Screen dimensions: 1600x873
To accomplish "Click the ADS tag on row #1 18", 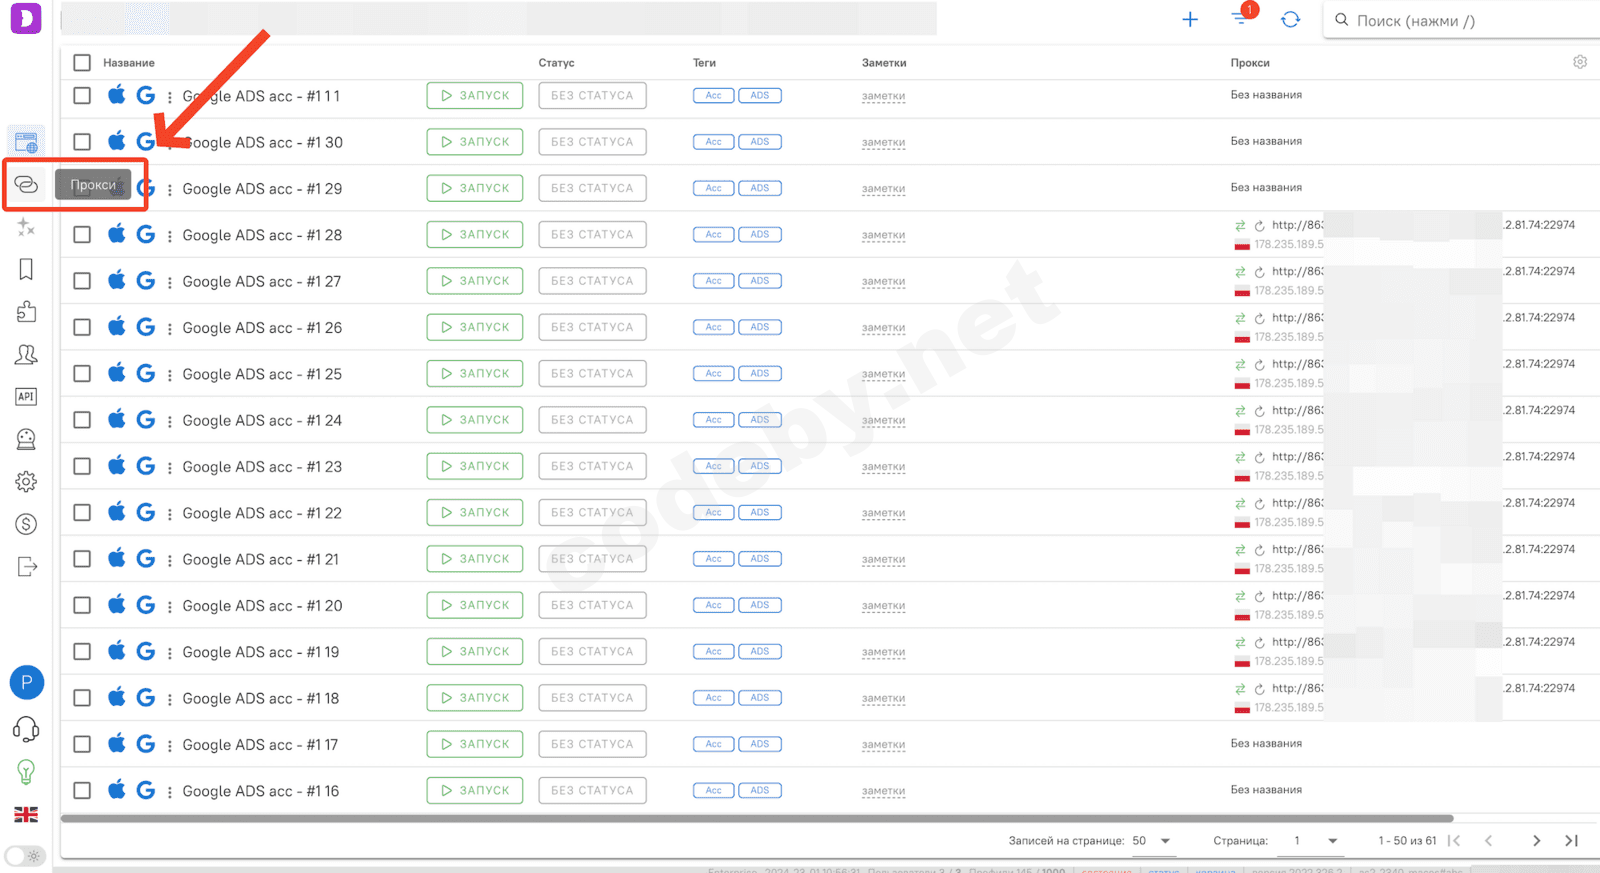I will (760, 698).
